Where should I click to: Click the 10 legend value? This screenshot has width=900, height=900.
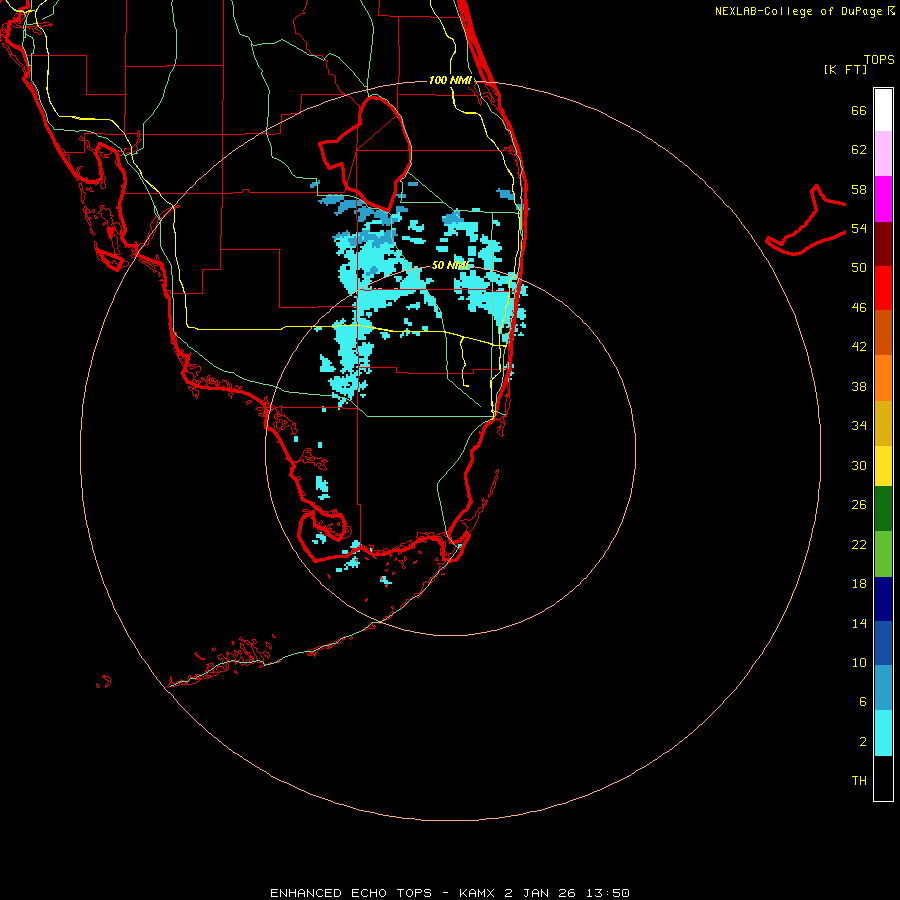pyautogui.click(x=859, y=662)
